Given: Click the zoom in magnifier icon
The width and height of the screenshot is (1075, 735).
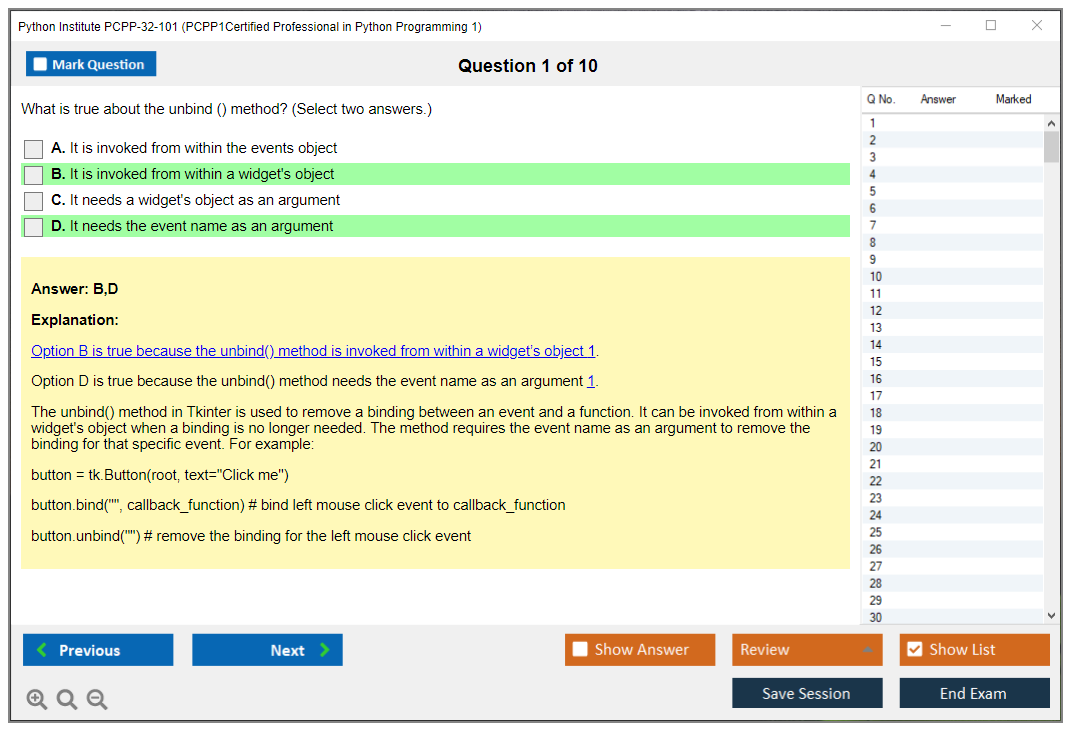Looking at the screenshot, I should (37, 700).
